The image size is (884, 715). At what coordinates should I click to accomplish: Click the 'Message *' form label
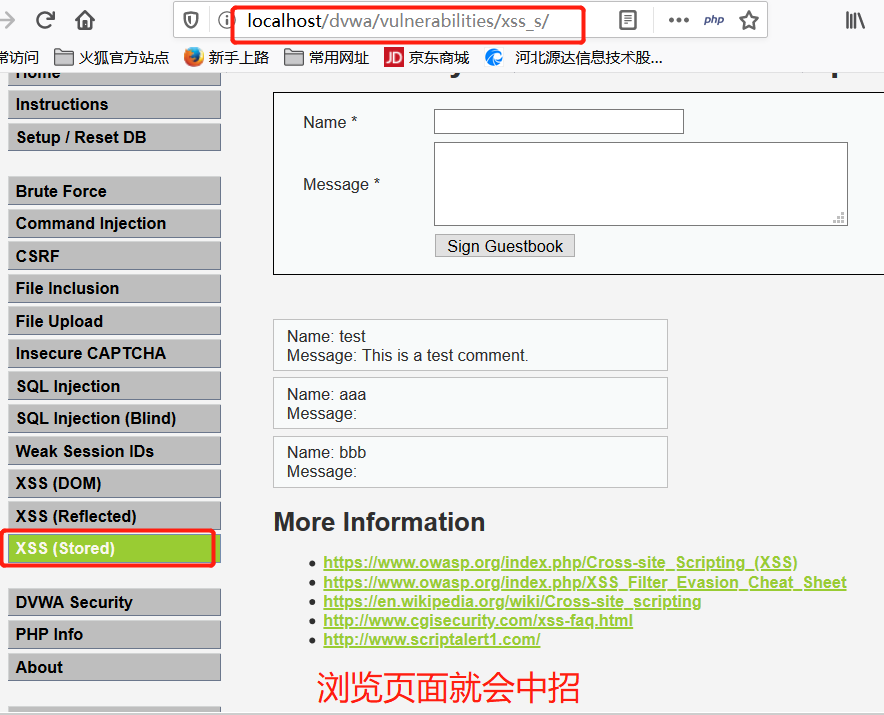tap(342, 184)
